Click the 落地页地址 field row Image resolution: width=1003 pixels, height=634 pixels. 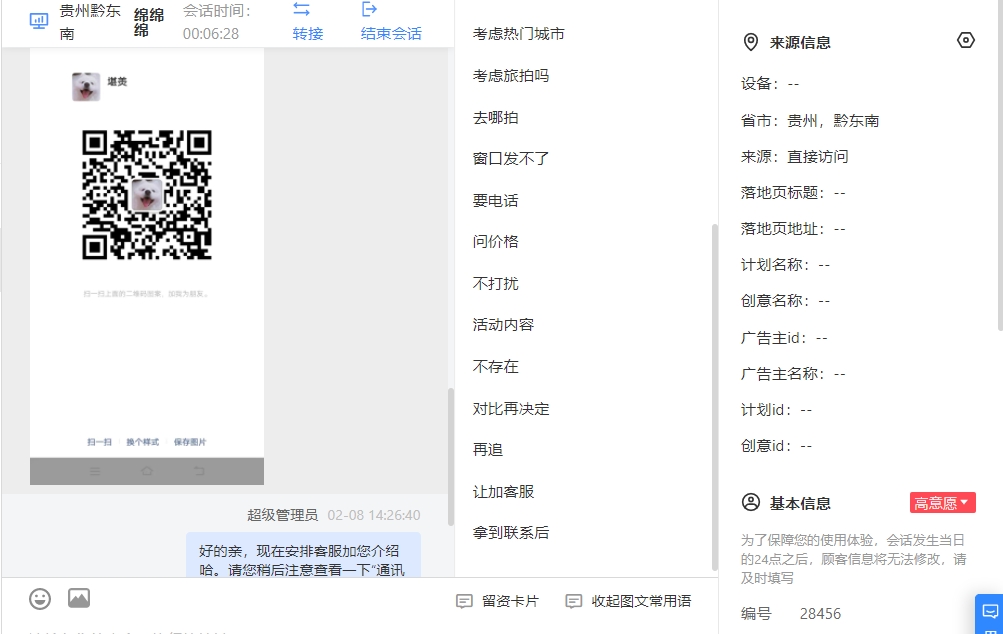point(793,228)
